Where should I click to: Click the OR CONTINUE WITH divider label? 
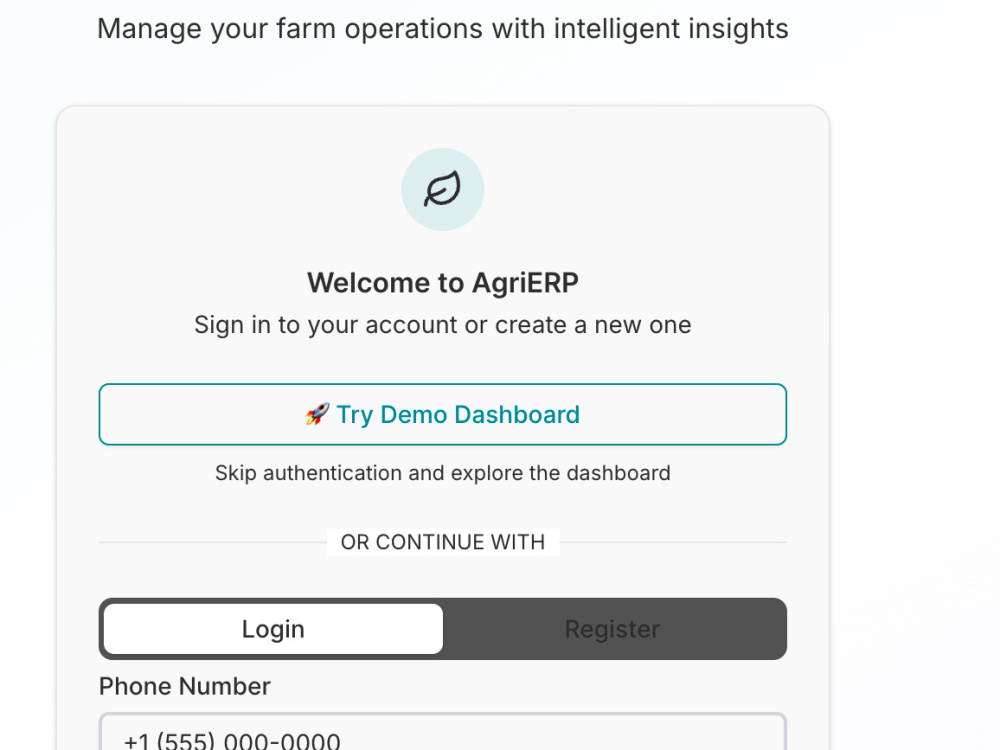[443, 542]
